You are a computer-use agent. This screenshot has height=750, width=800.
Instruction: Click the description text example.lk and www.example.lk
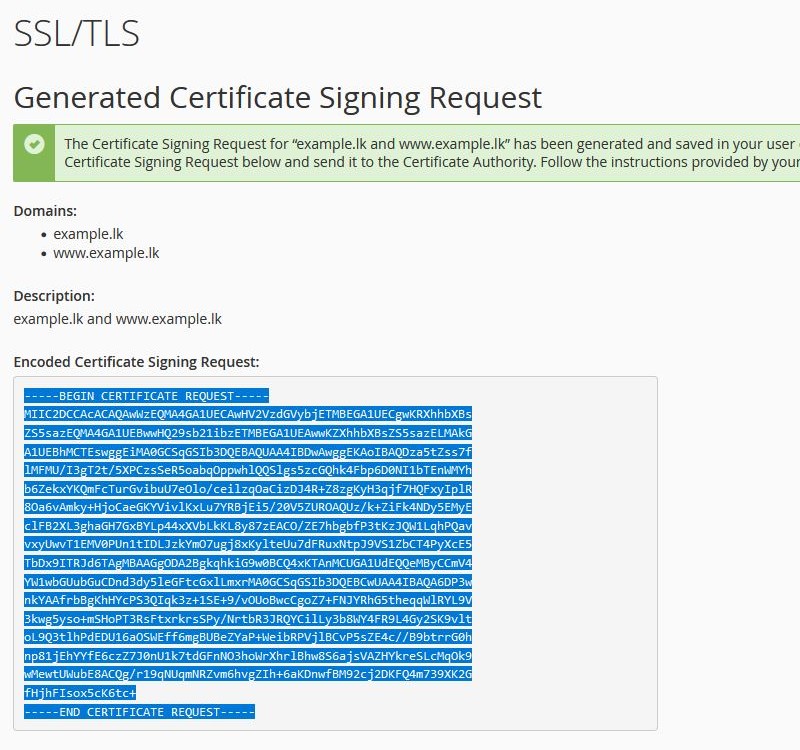[x=117, y=319]
